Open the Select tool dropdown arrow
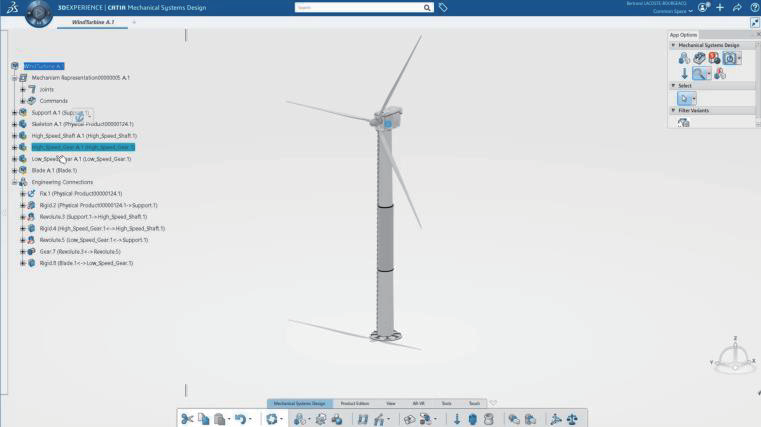This screenshot has width=761, height=427. [x=693, y=99]
